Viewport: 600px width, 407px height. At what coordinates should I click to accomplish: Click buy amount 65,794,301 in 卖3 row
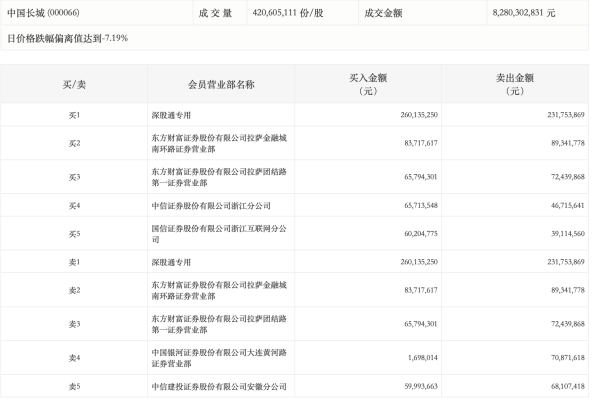(x=421, y=324)
